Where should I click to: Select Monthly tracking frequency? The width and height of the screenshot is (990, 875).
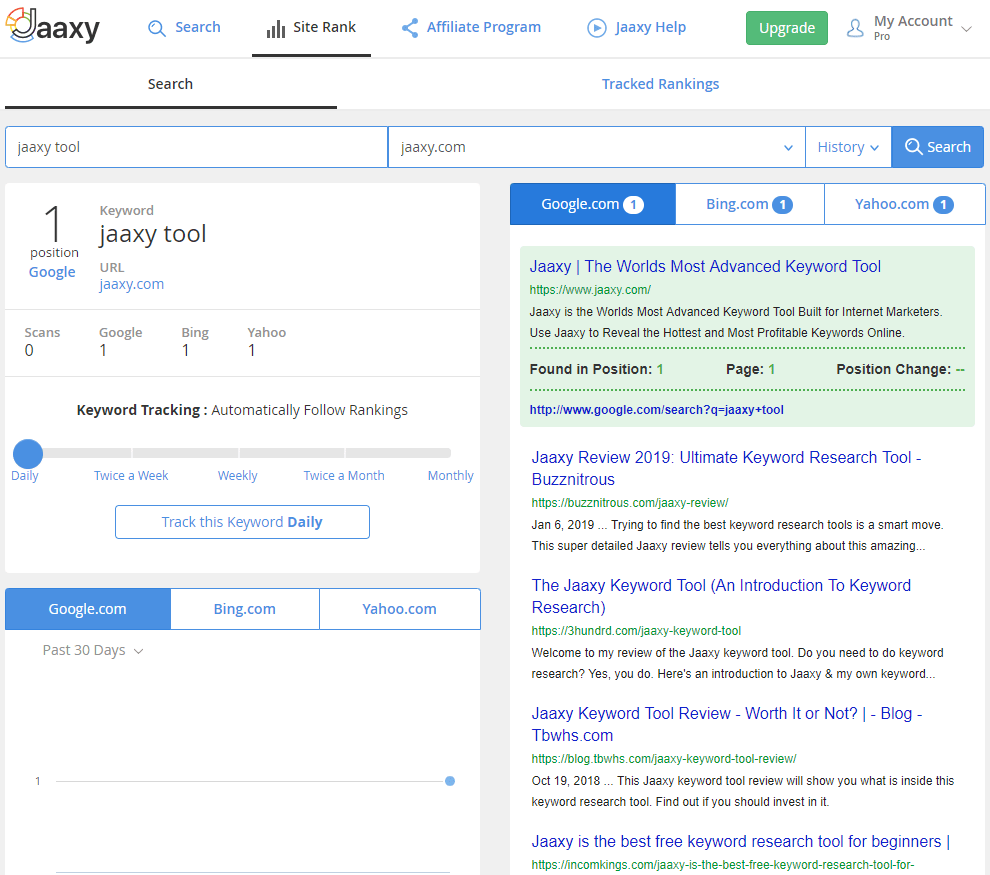pos(450,475)
